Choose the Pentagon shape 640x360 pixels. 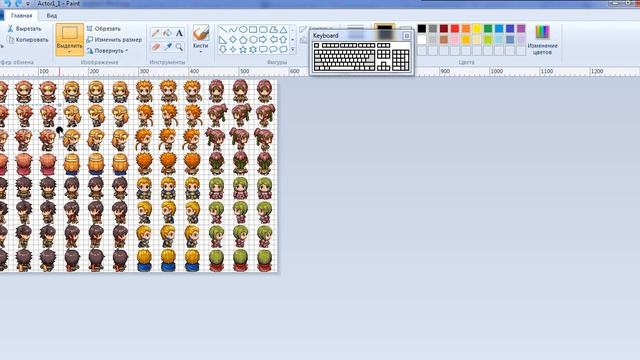(243, 40)
